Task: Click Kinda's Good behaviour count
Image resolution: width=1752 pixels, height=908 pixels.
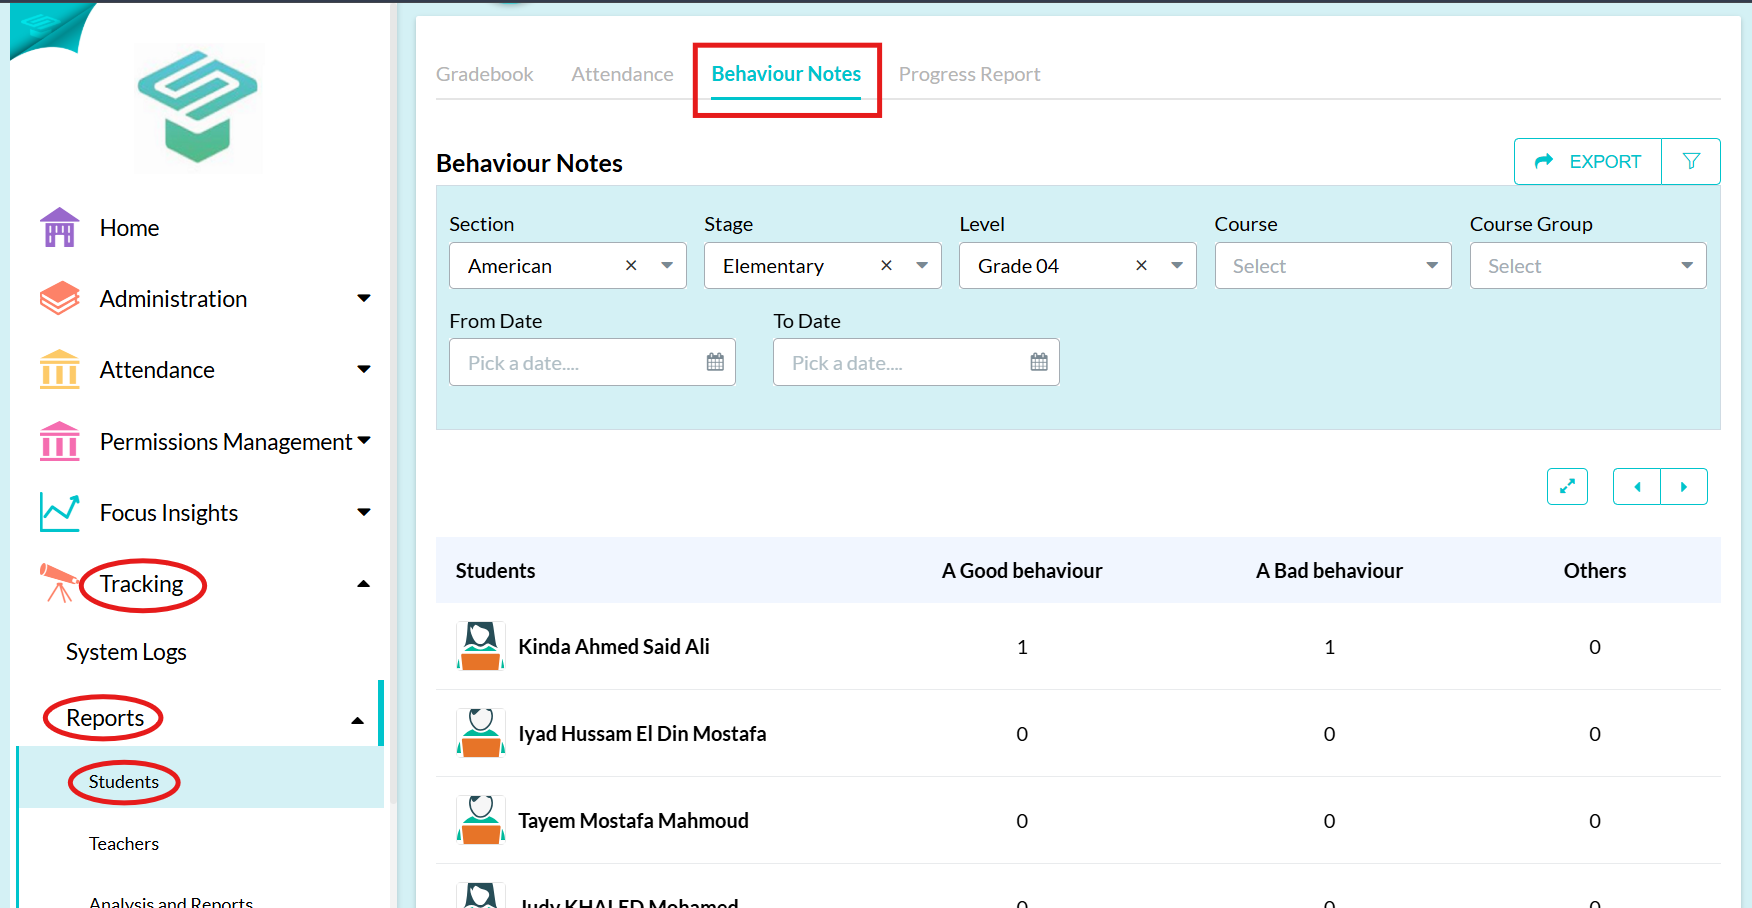Action: [x=1022, y=647]
